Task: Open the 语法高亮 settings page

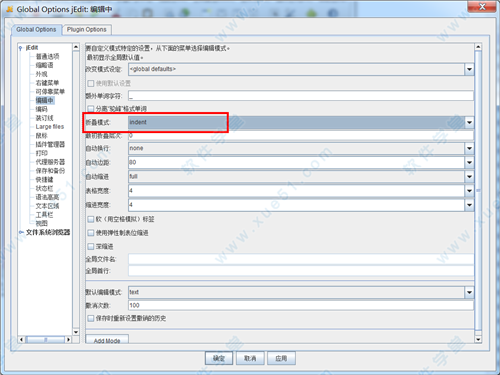Action: (x=47, y=197)
